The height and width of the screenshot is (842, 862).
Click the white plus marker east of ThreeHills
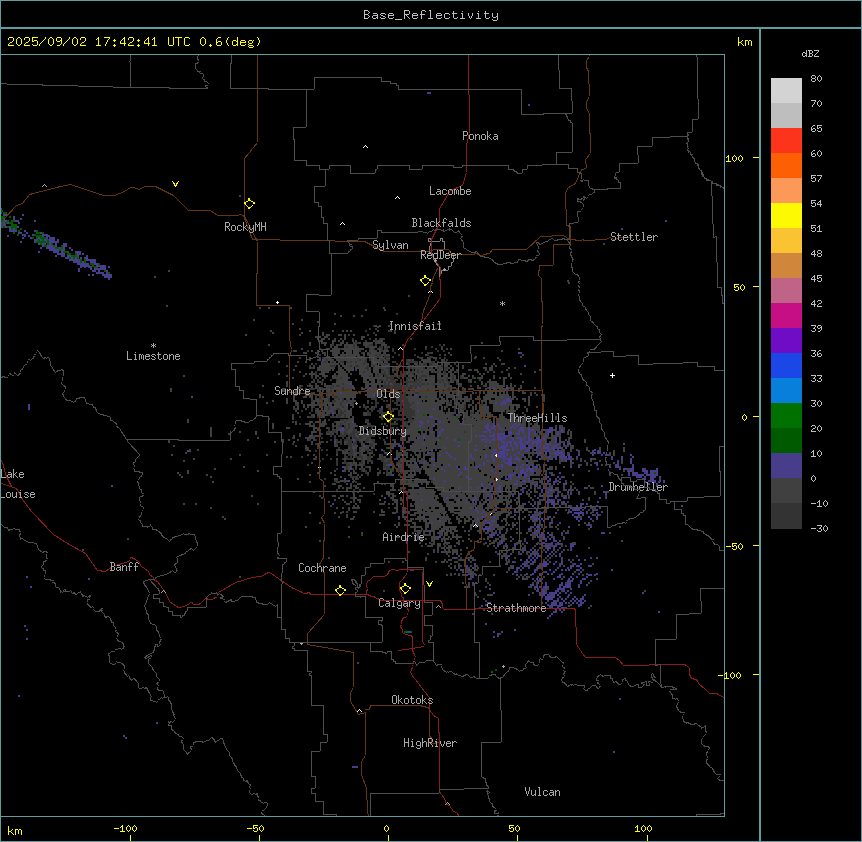click(612, 375)
